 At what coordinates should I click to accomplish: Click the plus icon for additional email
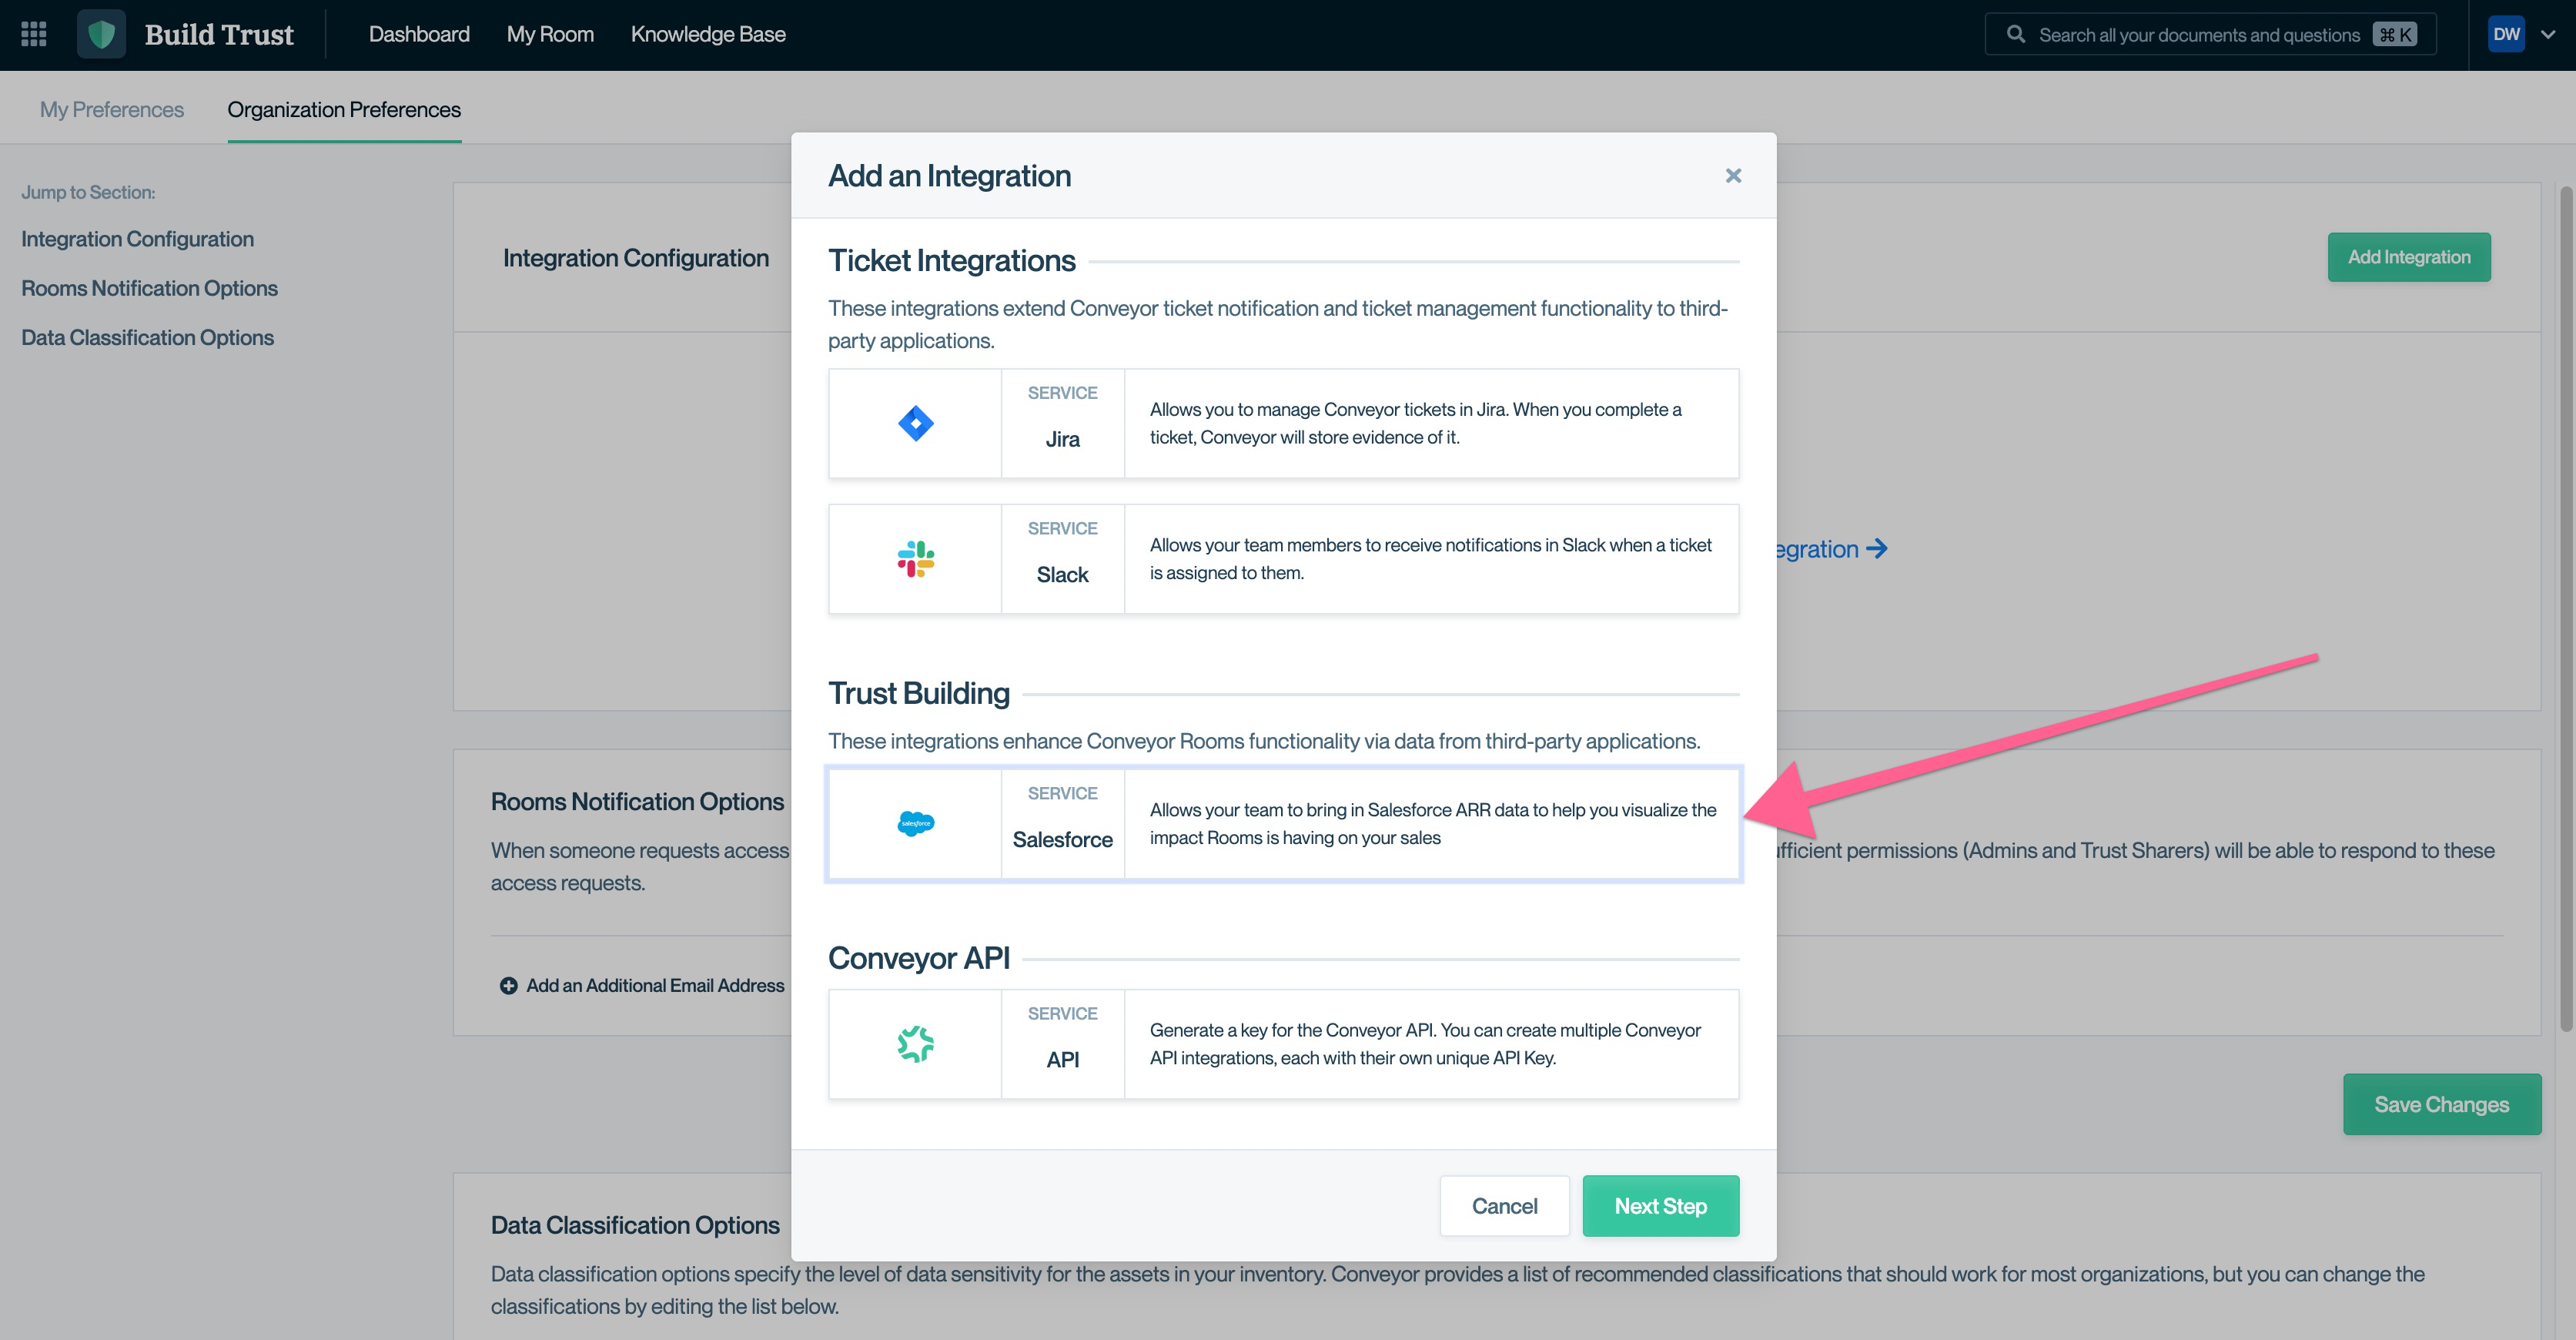(x=508, y=986)
